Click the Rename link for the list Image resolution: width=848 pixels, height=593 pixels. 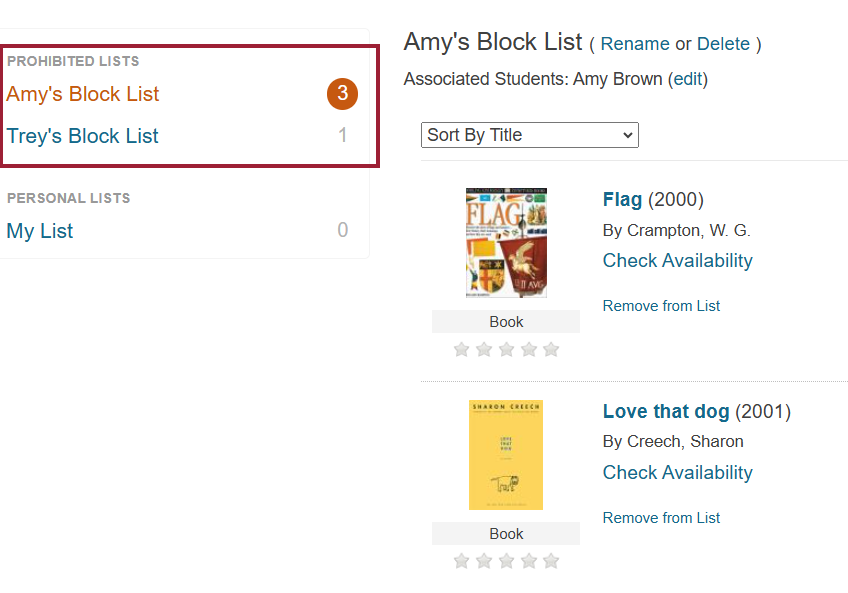pyautogui.click(x=635, y=44)
